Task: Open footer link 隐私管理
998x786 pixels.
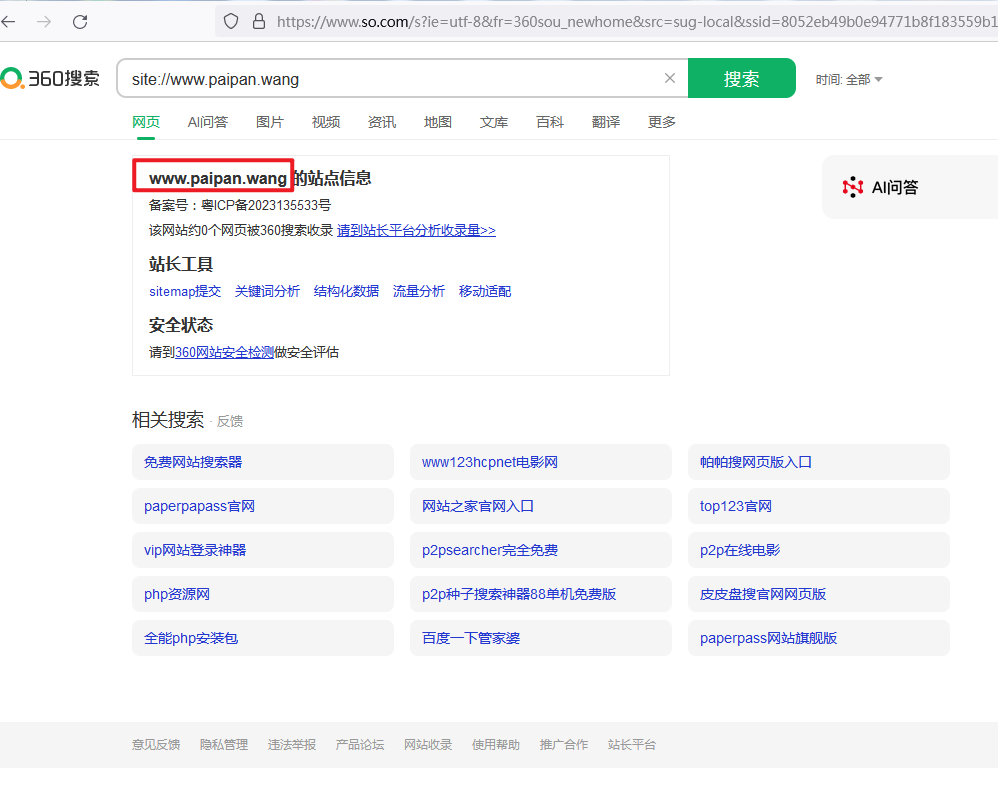Action: [x=224, y=745]
